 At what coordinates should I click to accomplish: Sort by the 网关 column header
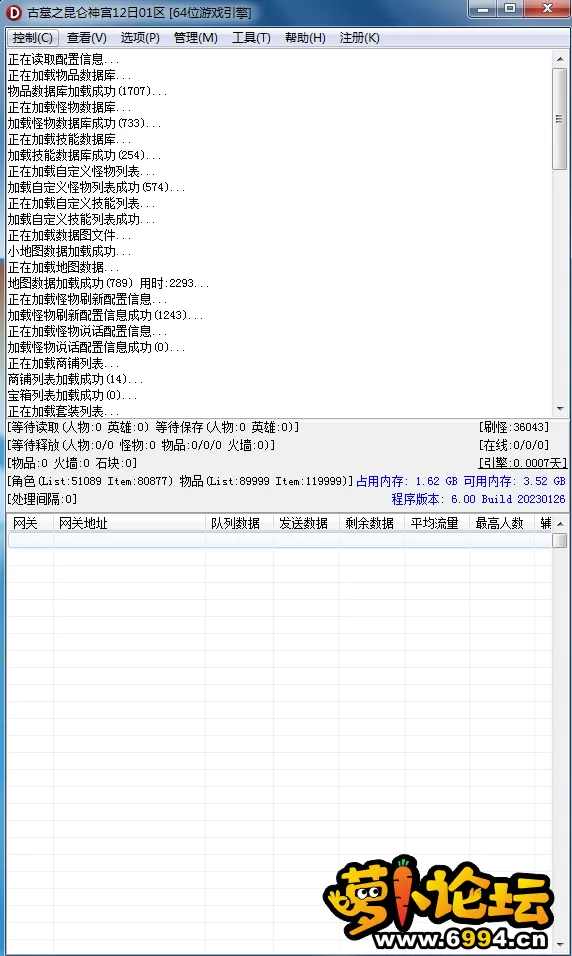click(x=30, y=523)
